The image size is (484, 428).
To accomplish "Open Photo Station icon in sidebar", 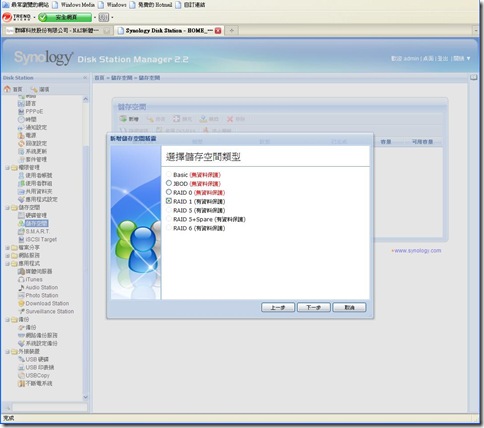I will [x=21, y=295].
